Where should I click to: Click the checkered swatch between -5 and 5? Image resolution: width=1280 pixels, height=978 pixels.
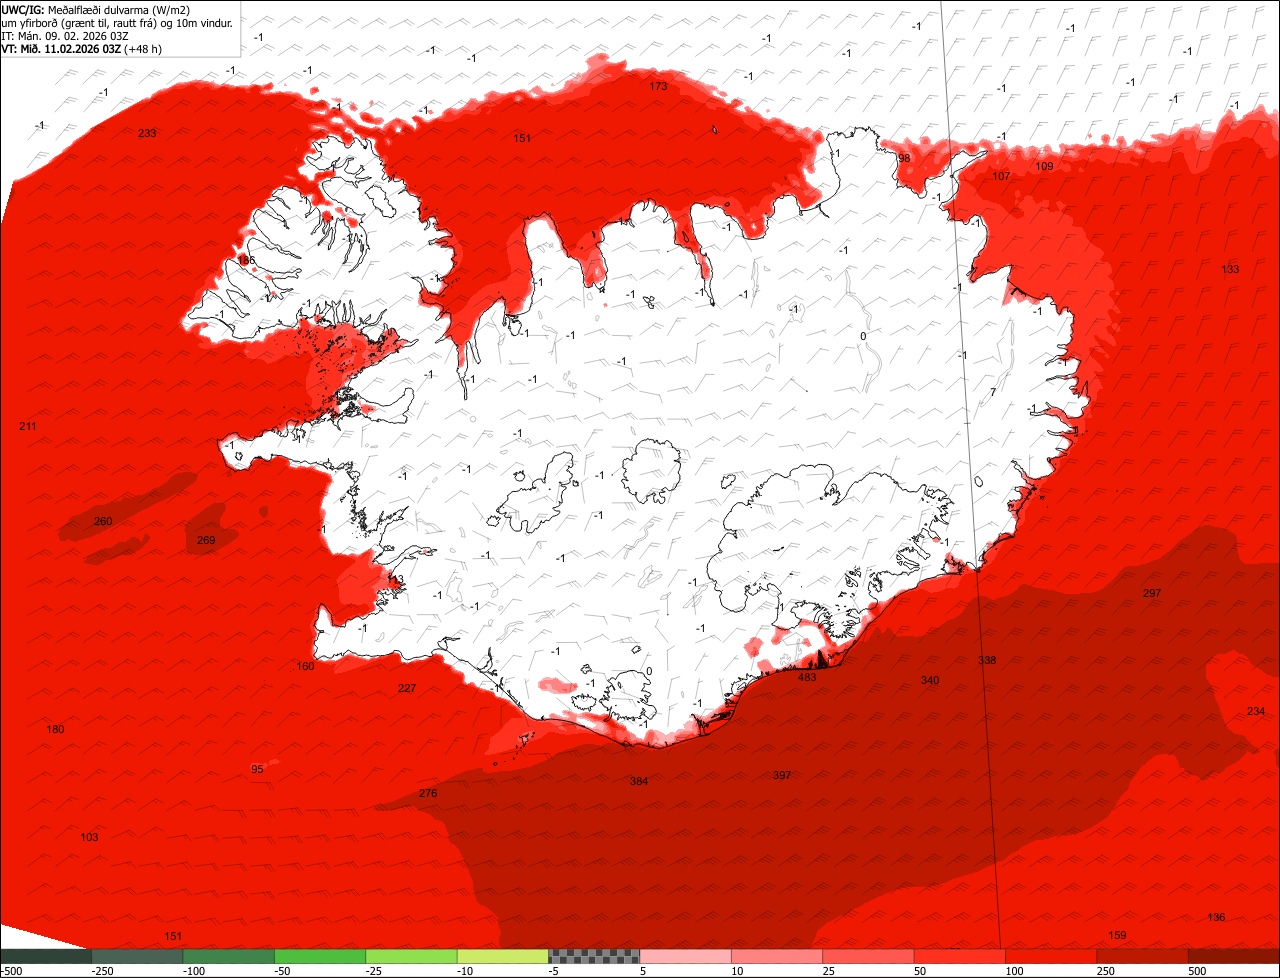[594, 956]
